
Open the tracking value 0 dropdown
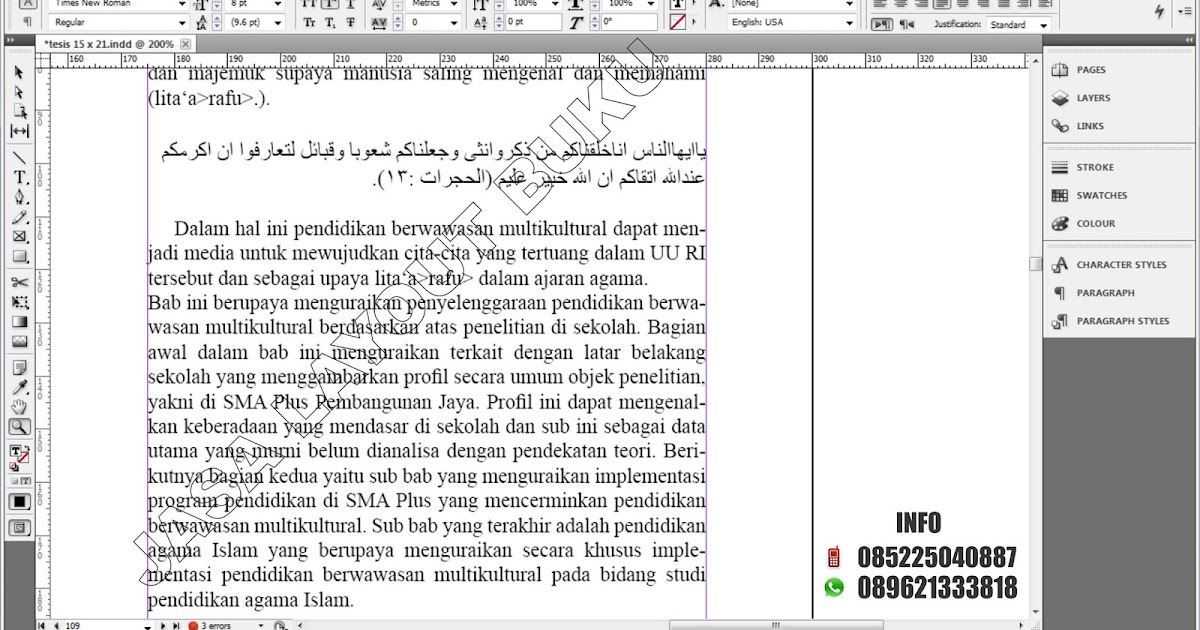(x=455, y=22)
